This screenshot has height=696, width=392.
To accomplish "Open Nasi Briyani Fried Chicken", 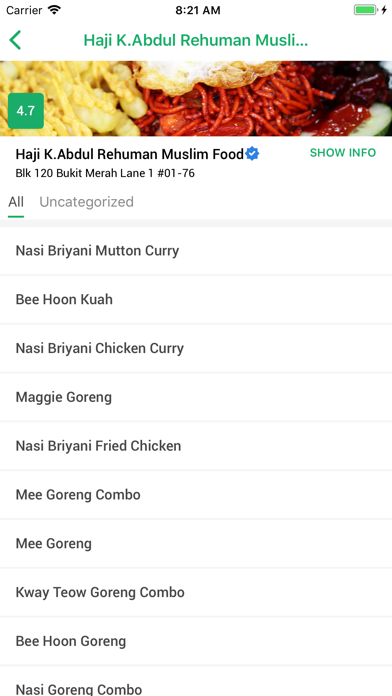I will tap(196, 446).
